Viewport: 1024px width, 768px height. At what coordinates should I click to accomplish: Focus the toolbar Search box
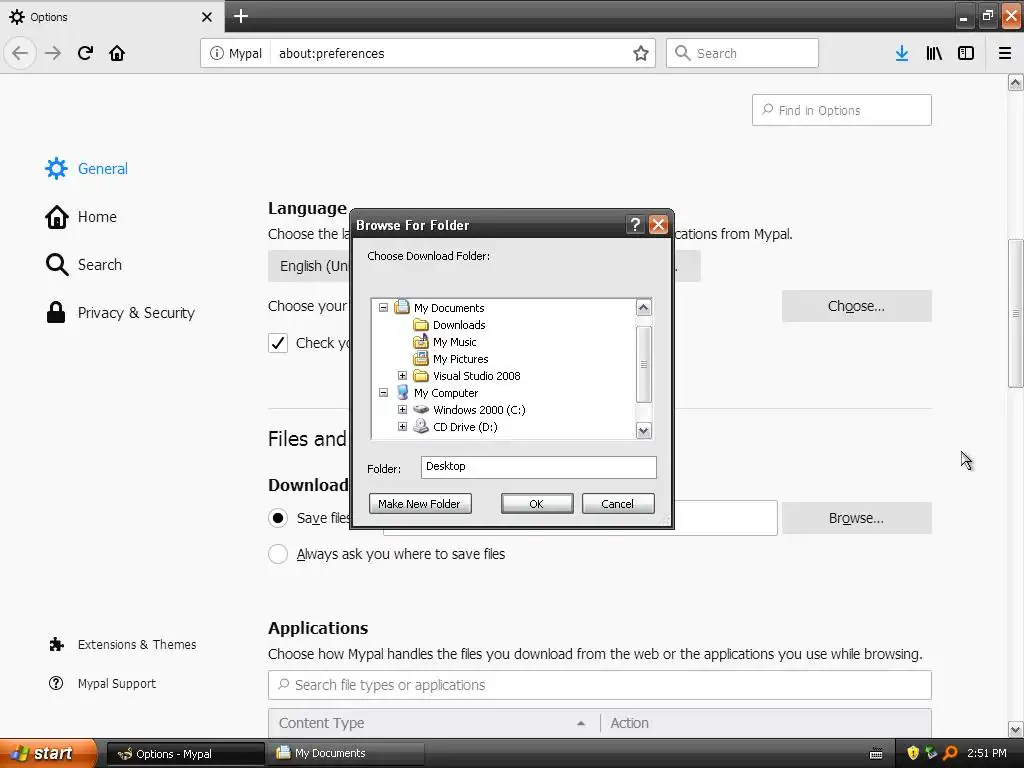tap(742, 53)
